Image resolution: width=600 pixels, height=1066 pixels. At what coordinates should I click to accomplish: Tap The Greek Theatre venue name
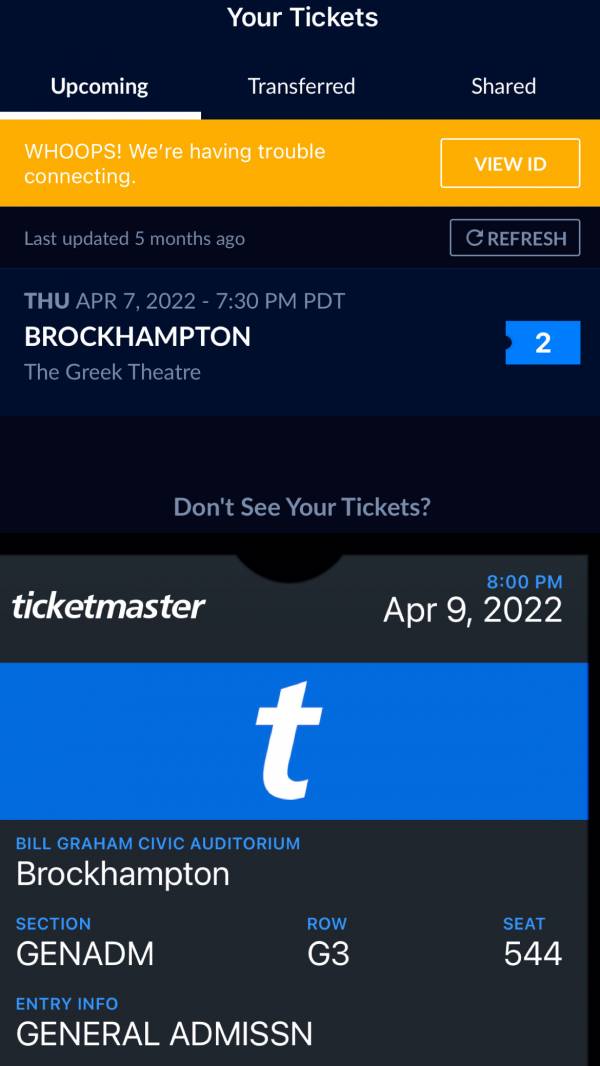click(x=112, y=372)
